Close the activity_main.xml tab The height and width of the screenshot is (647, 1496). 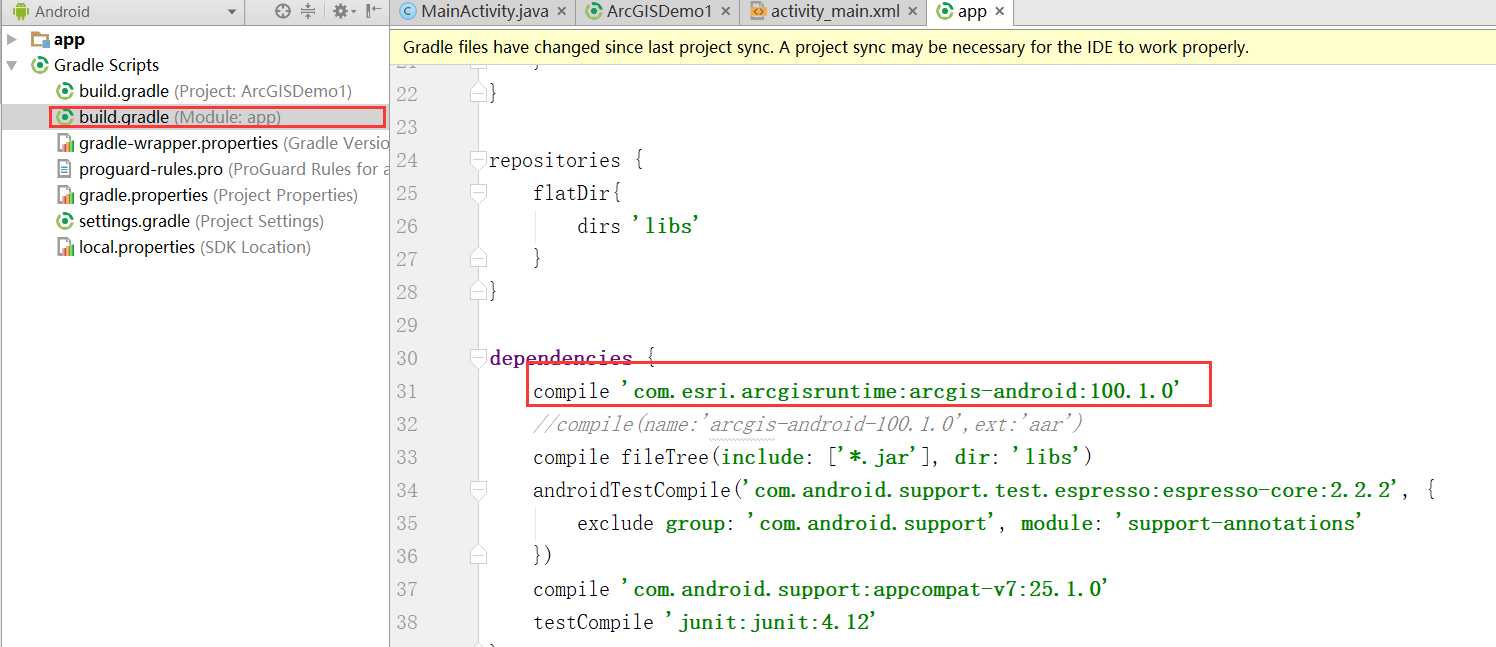pos(913,12)
